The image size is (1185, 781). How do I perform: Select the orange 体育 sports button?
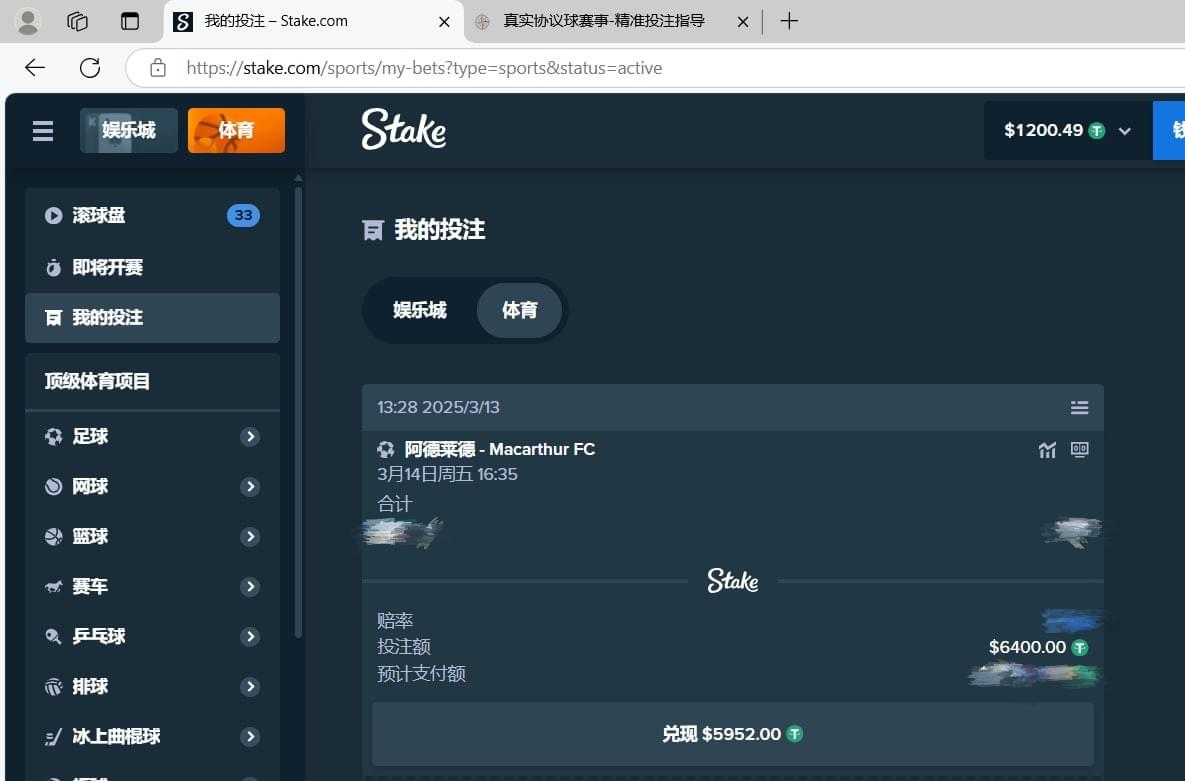[x=237, y=130]
